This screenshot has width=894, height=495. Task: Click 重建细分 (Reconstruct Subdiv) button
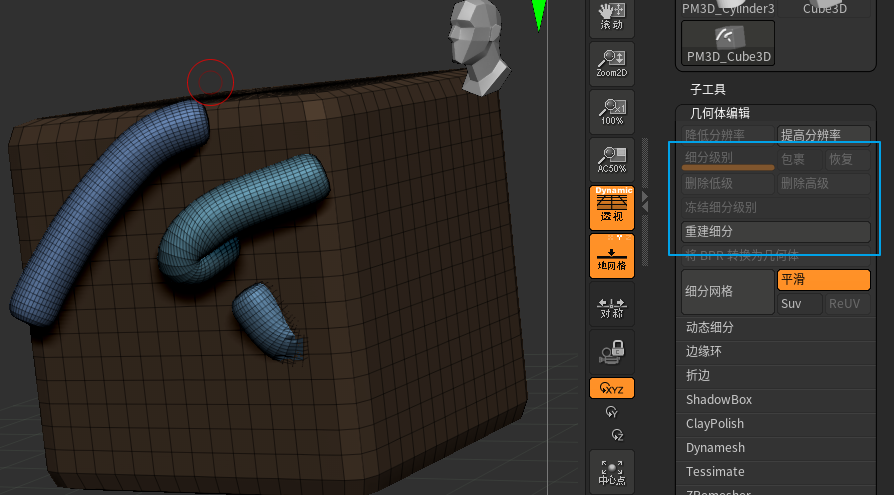(x=776, y=232)
